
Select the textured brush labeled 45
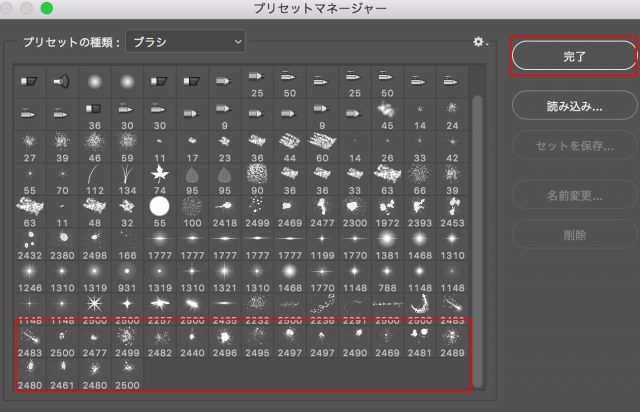click(384, 112)
